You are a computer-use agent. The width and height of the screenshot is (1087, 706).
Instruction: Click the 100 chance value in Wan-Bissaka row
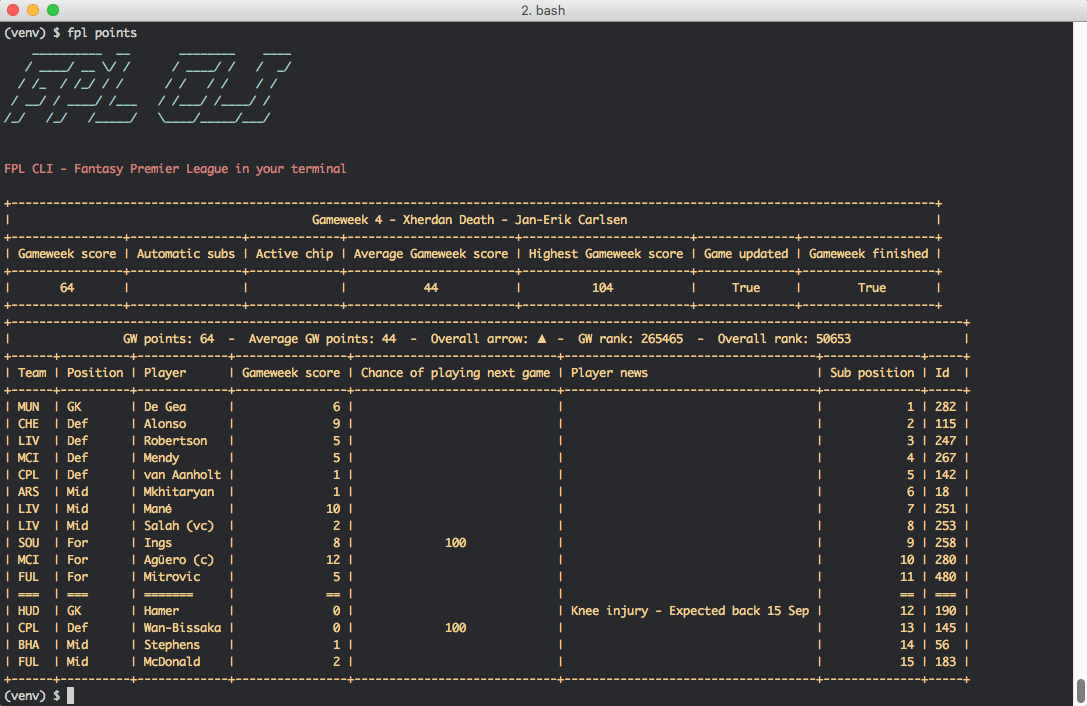coord(455,628)
